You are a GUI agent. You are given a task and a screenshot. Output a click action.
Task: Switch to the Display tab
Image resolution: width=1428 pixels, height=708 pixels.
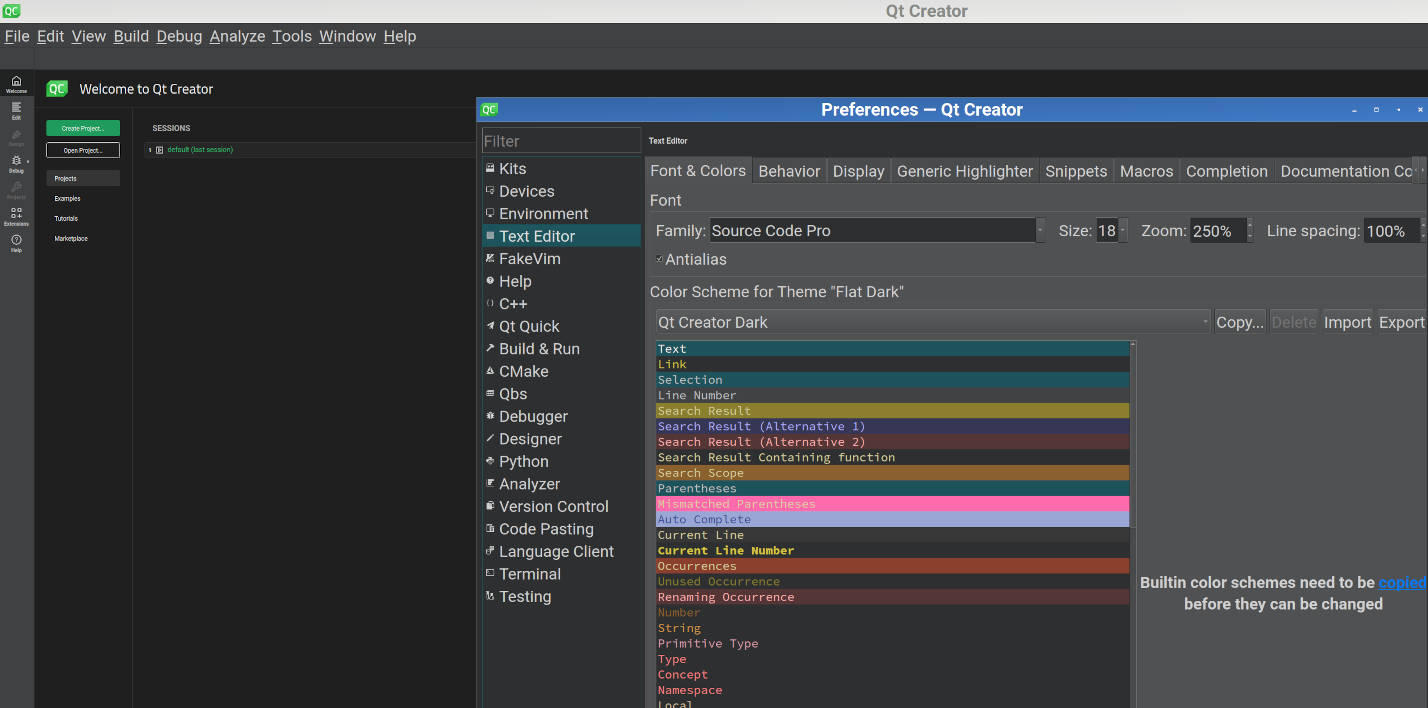(859, 171)
